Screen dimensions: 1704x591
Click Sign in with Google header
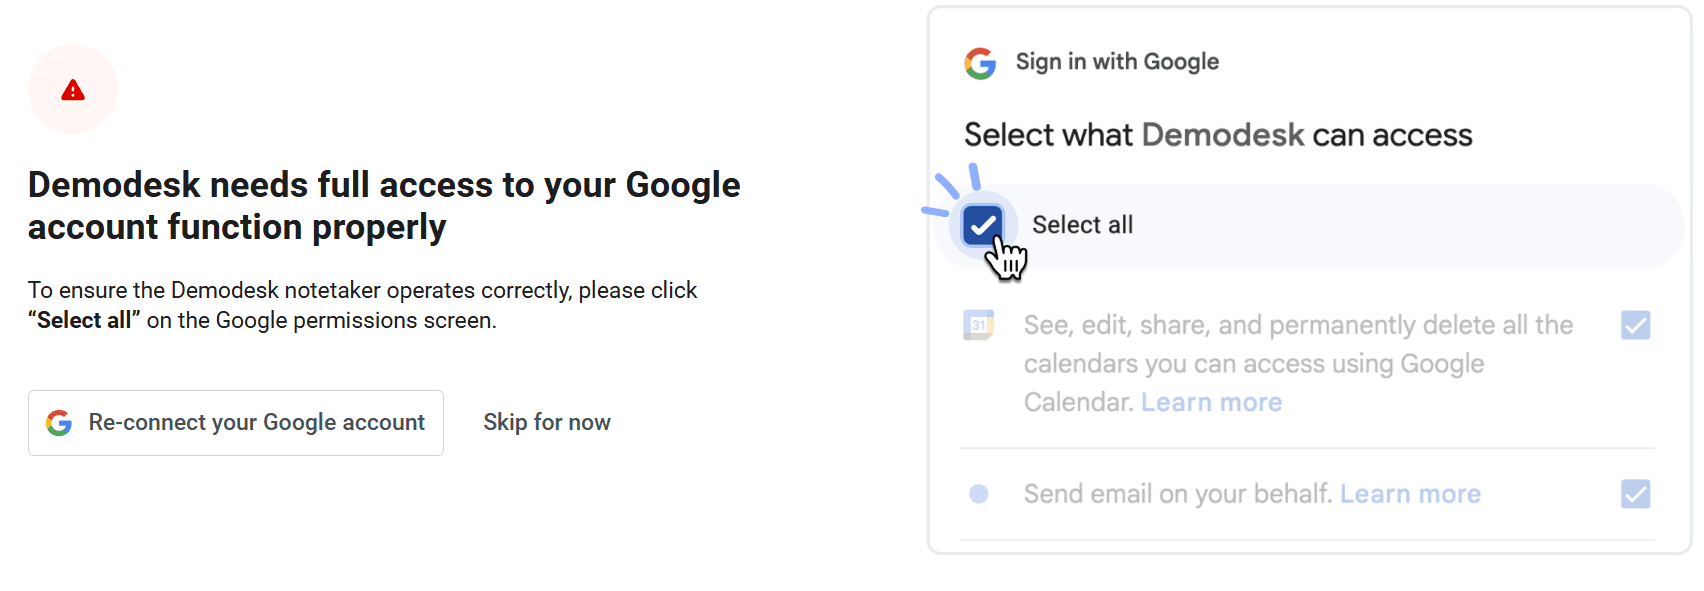pos(1117,62)
